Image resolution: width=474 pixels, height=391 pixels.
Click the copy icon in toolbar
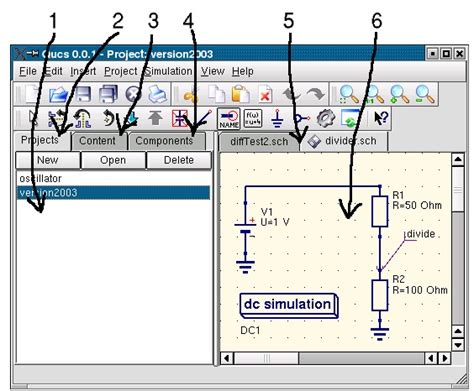pyautogui.click(x=216, y=95)
